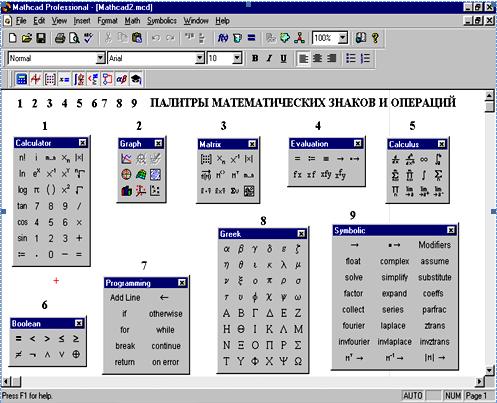Click the Calculate equals-sign toolbar icon
This screenshot has width=497, height=403.
251,38
